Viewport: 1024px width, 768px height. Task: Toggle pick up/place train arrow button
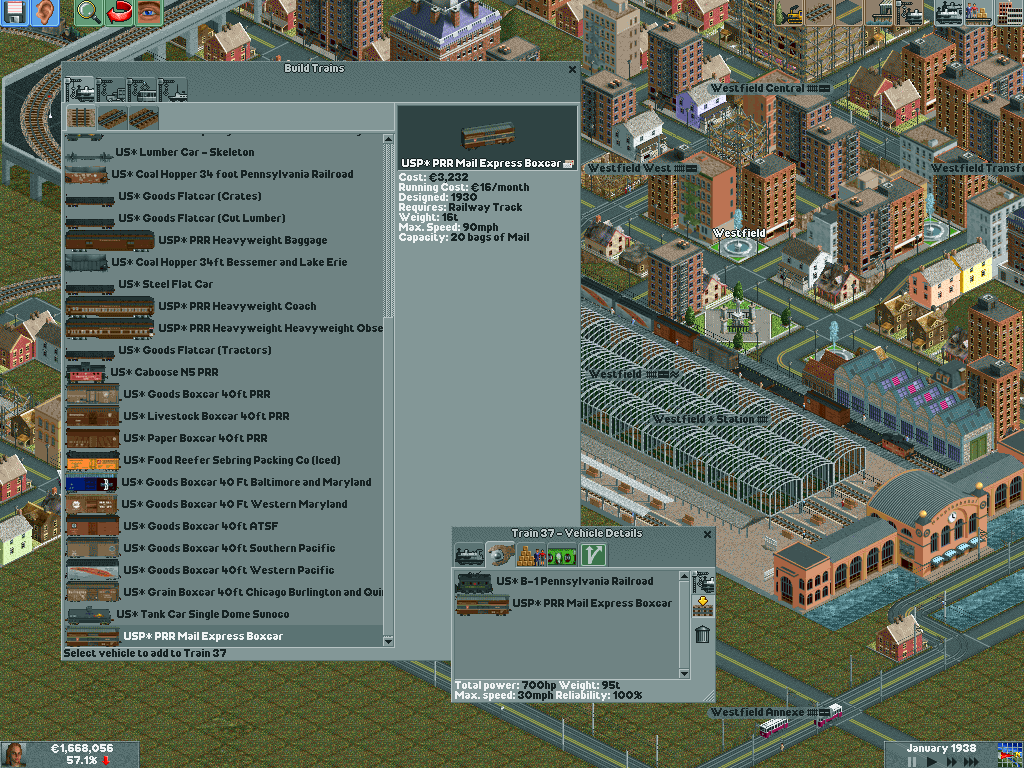click(703, 607)
